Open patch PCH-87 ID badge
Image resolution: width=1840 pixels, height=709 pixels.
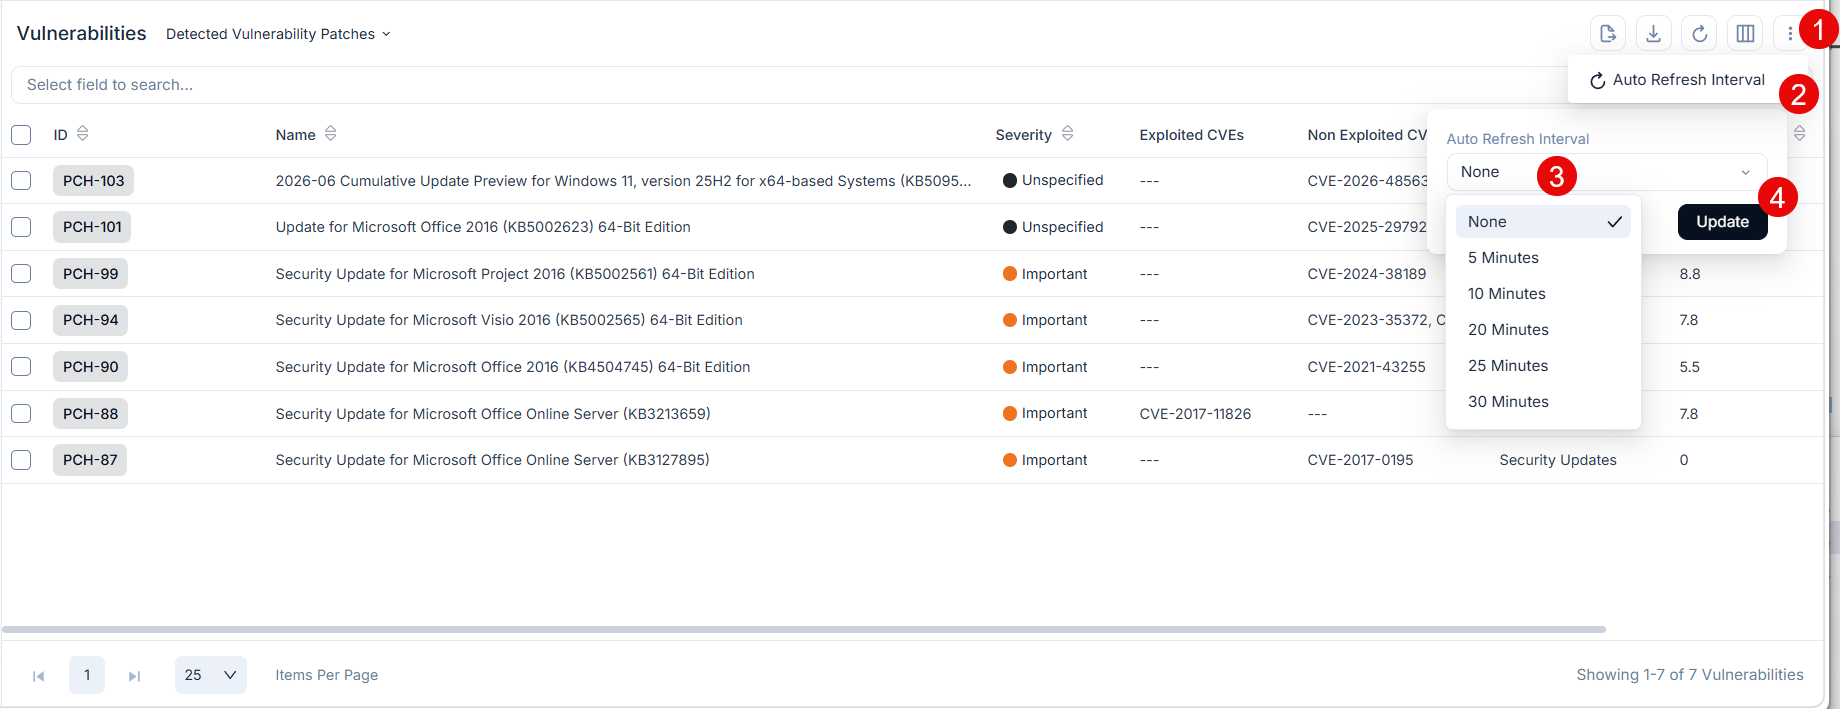[x=90, y=460]
